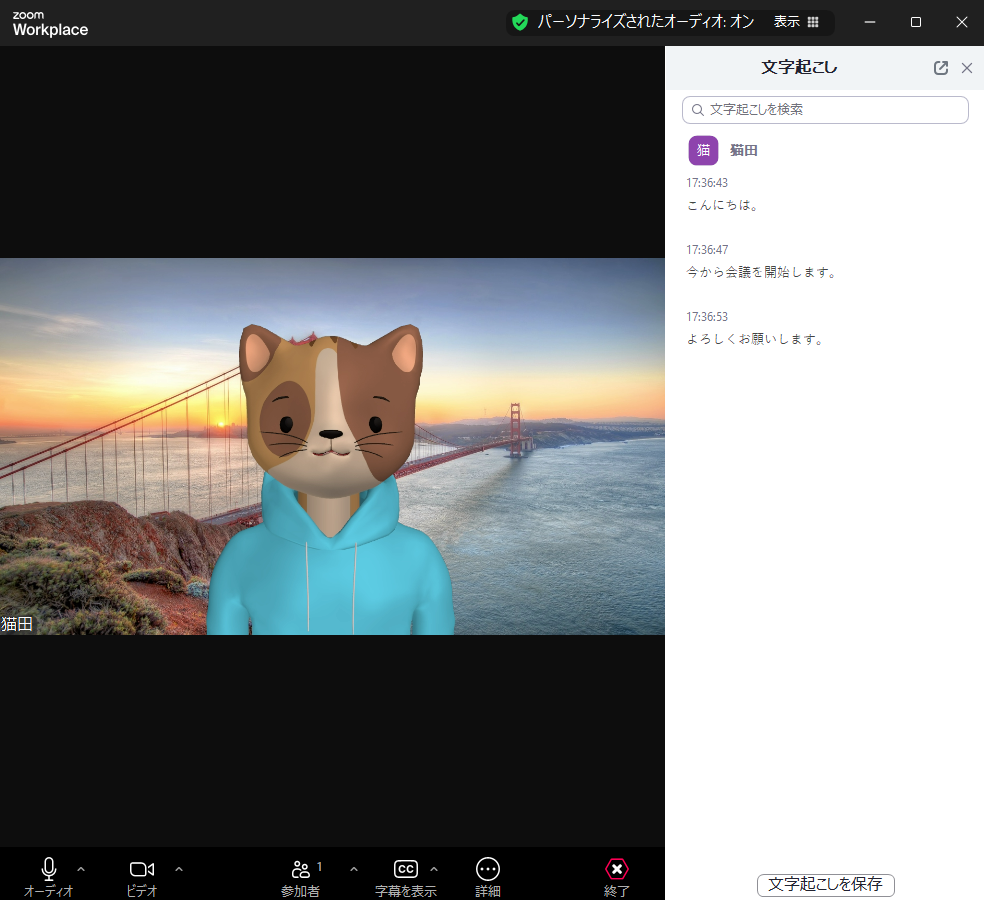Close the 文字起こし transcript panel
The width and height of the screenshot is (984, 900).
coord(967,68)
